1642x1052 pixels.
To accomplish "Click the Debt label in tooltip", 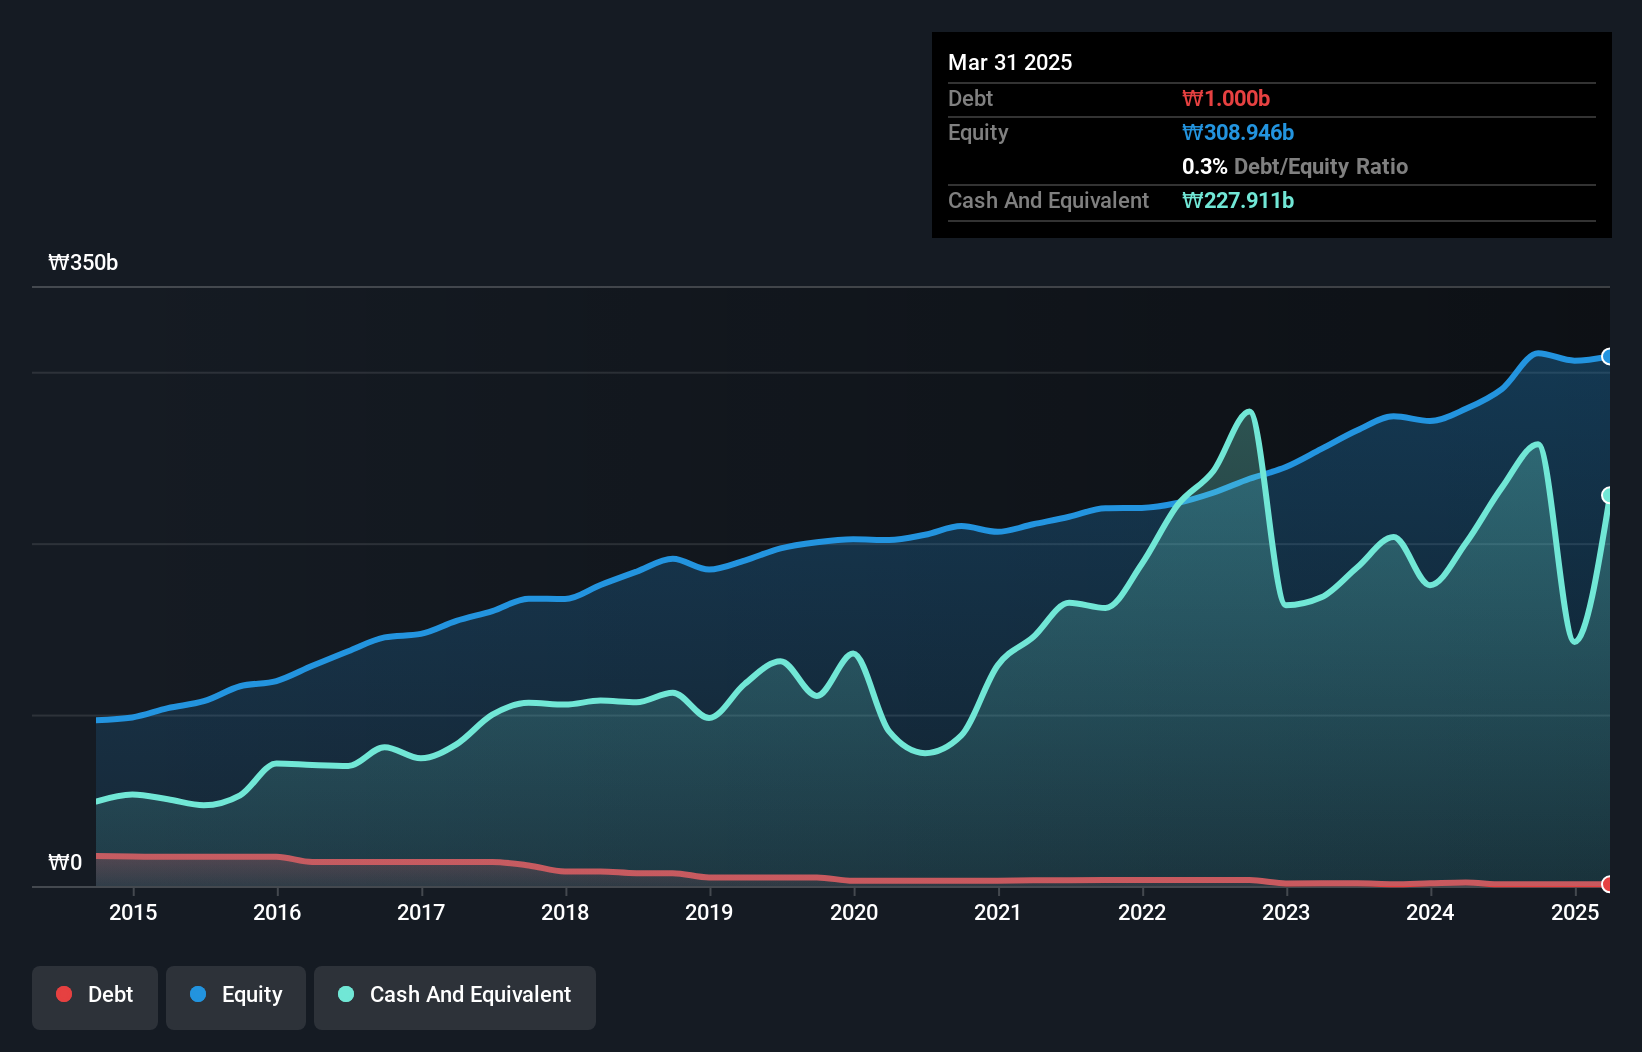I will tap(971, 99).
